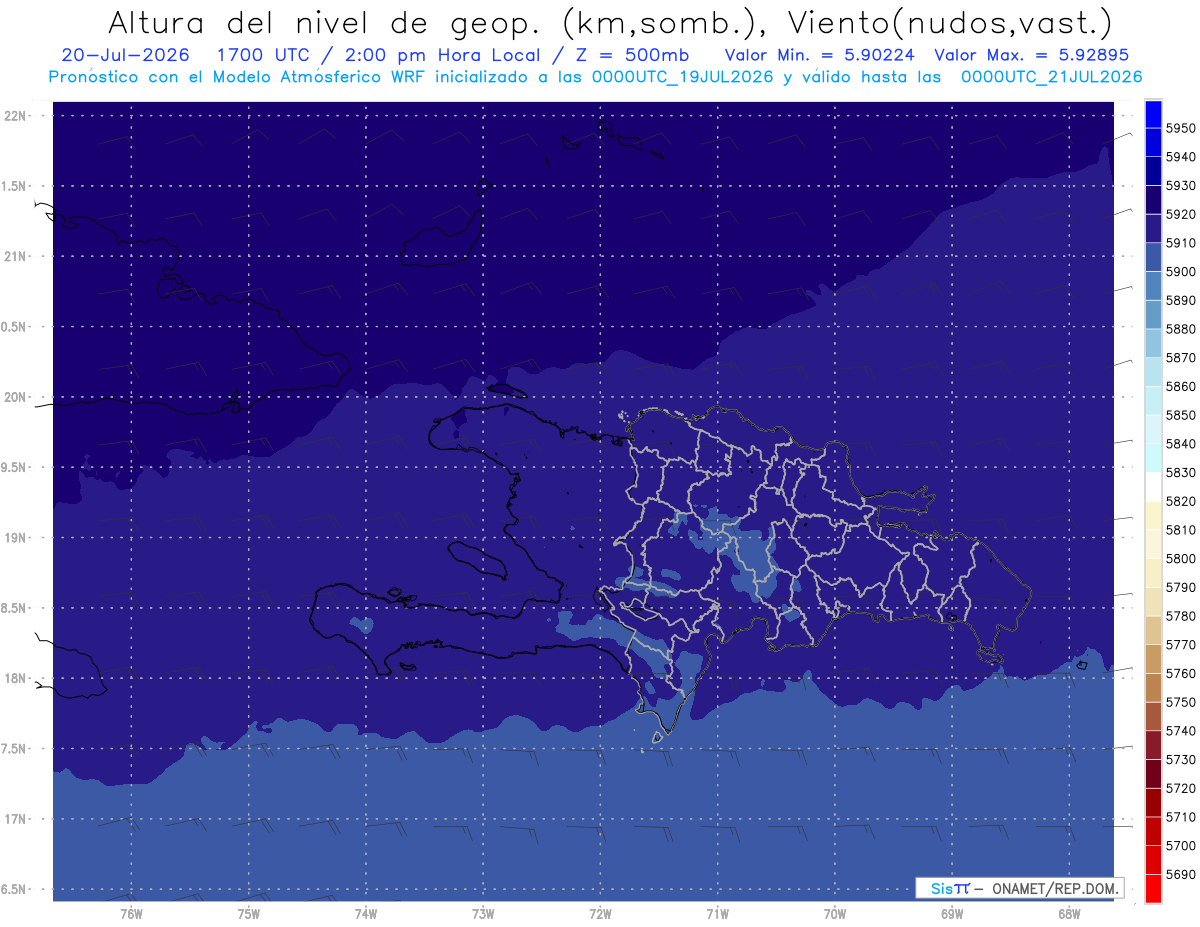Click the "5760" colorbar value

click(1181, 673)
